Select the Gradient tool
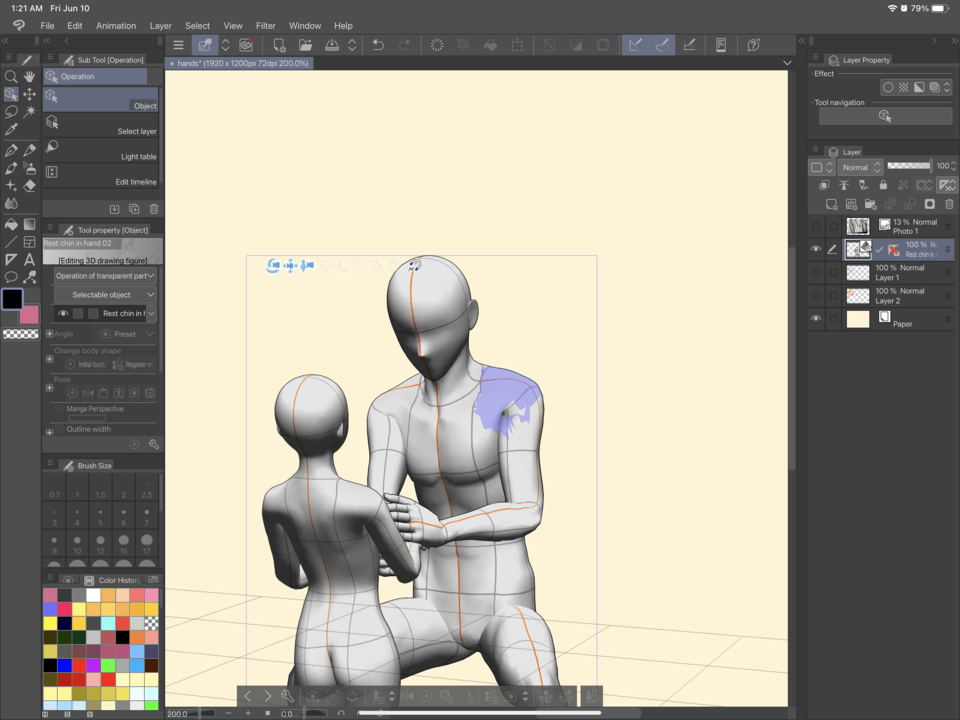Image resolution: width=960 pixels, height=720 pixels. pos(29,224)
